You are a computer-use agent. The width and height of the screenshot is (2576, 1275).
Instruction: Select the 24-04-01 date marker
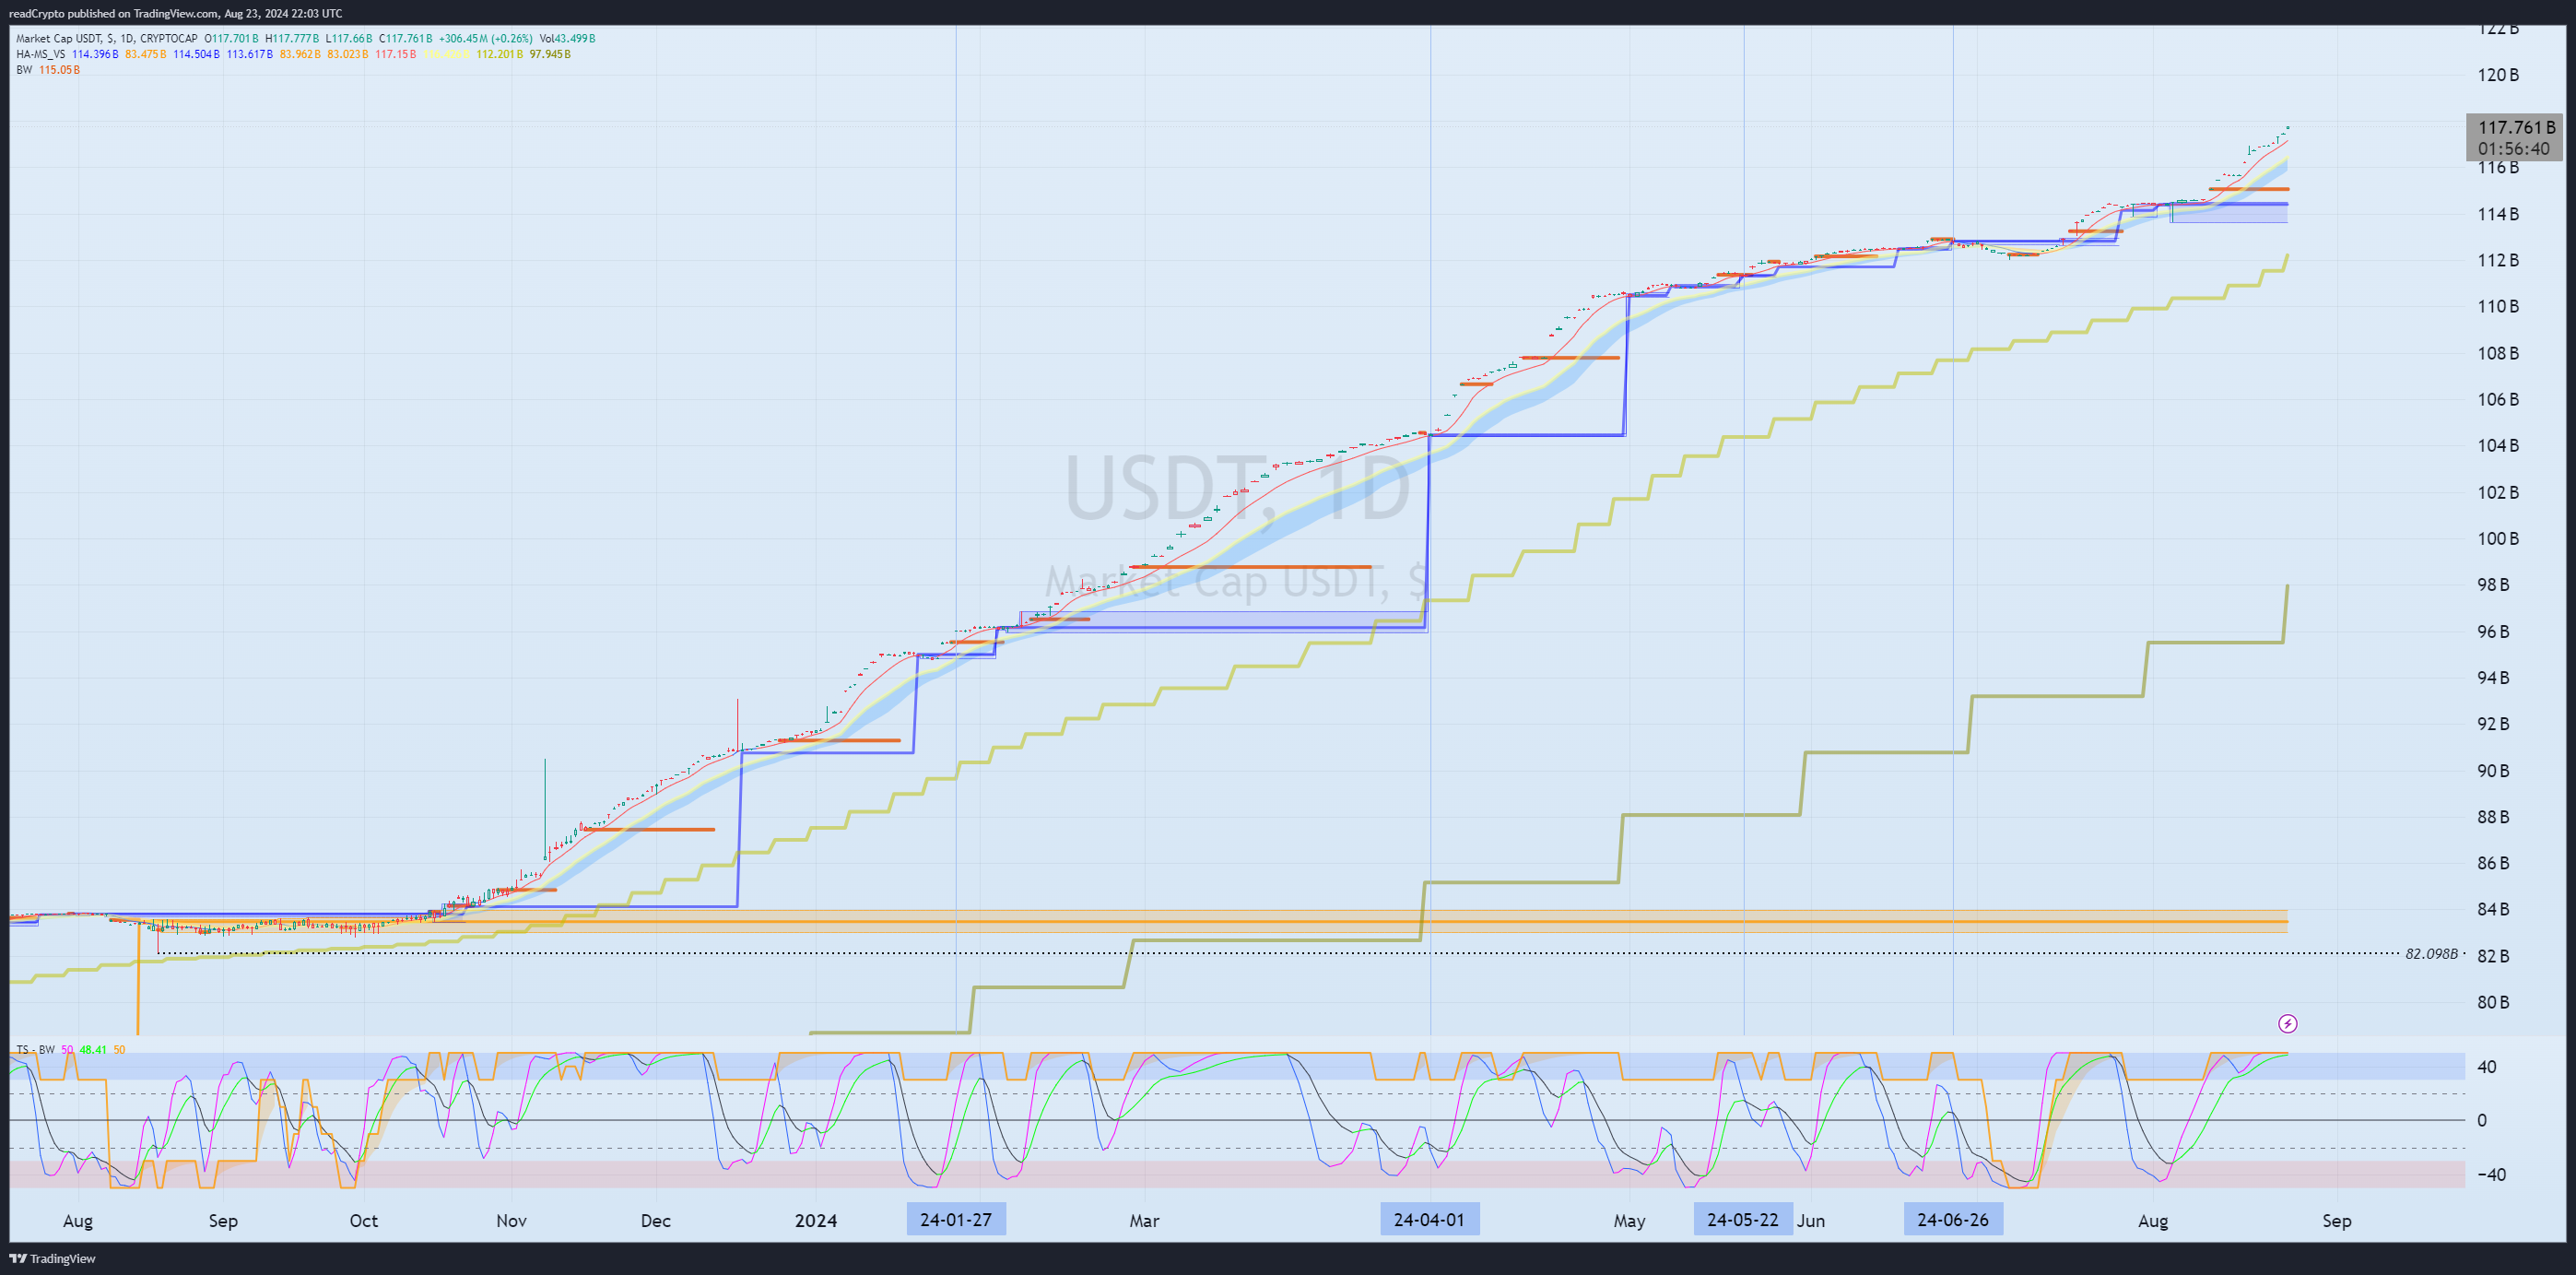click(x=1429, y=1219)
